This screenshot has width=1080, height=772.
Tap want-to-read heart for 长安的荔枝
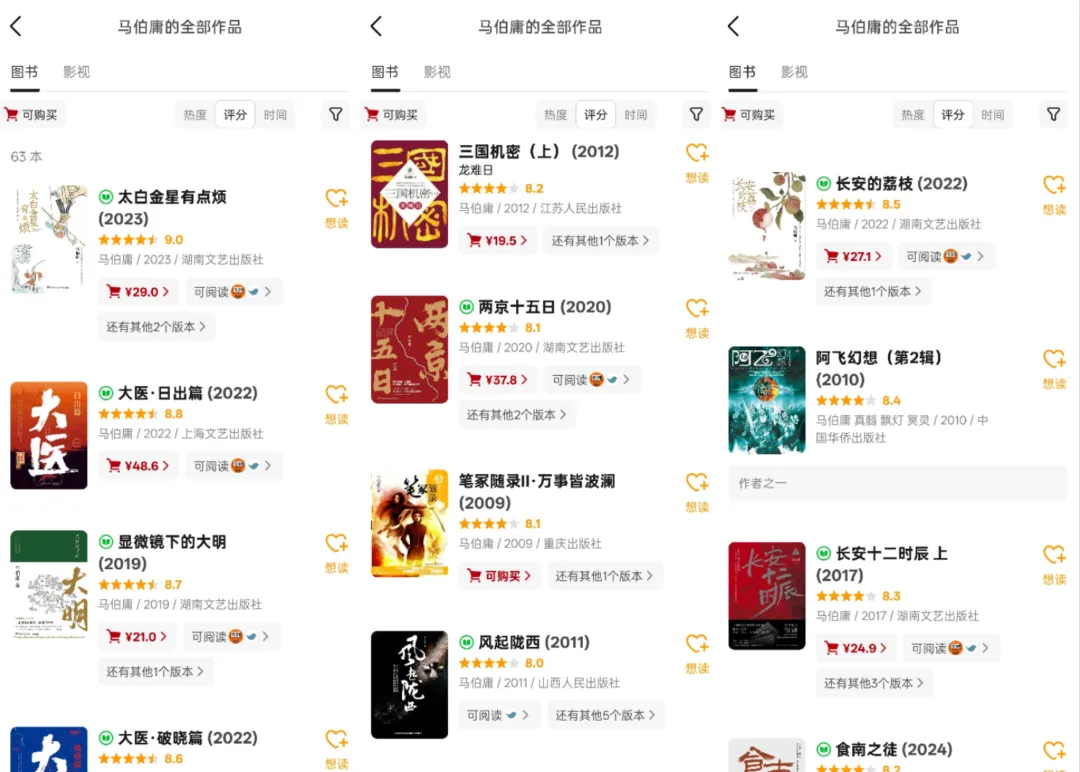1055,195
